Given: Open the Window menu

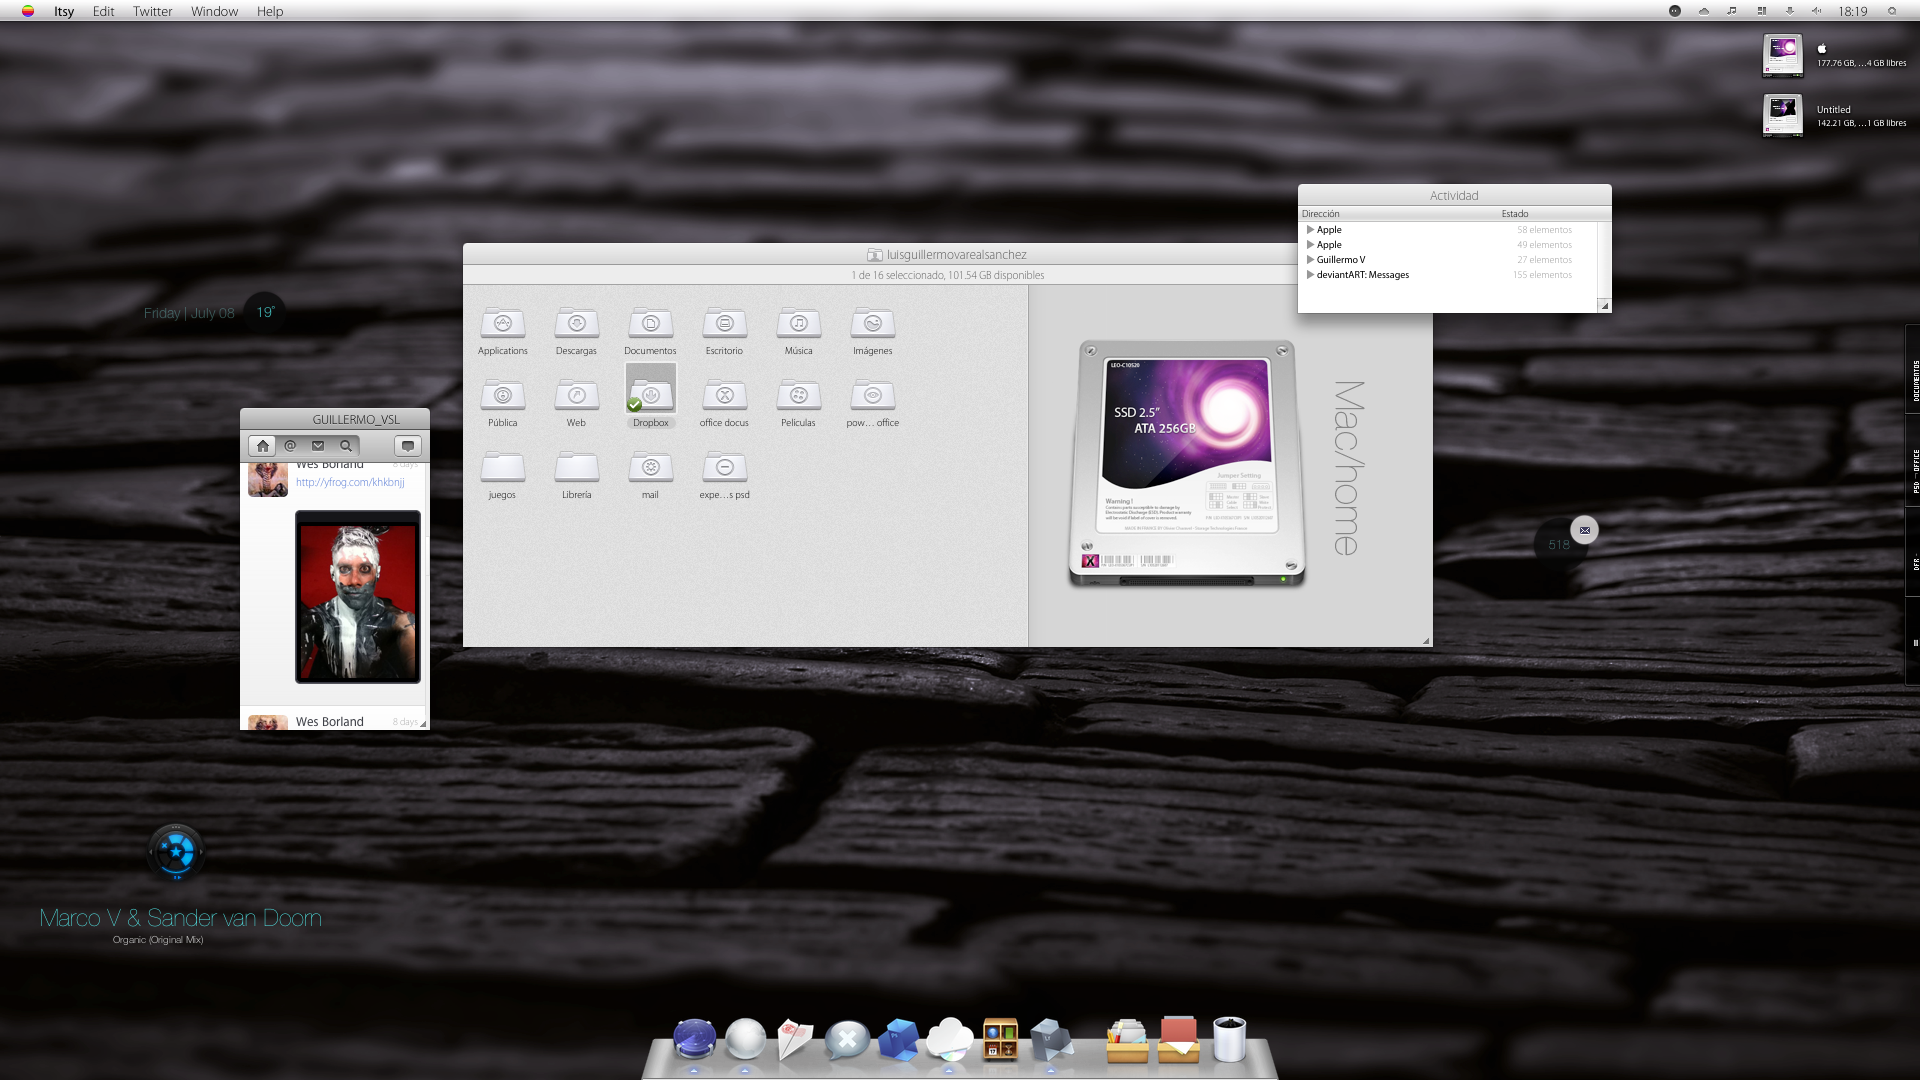Looking at the screenshot, I should [x=214, y=11].
